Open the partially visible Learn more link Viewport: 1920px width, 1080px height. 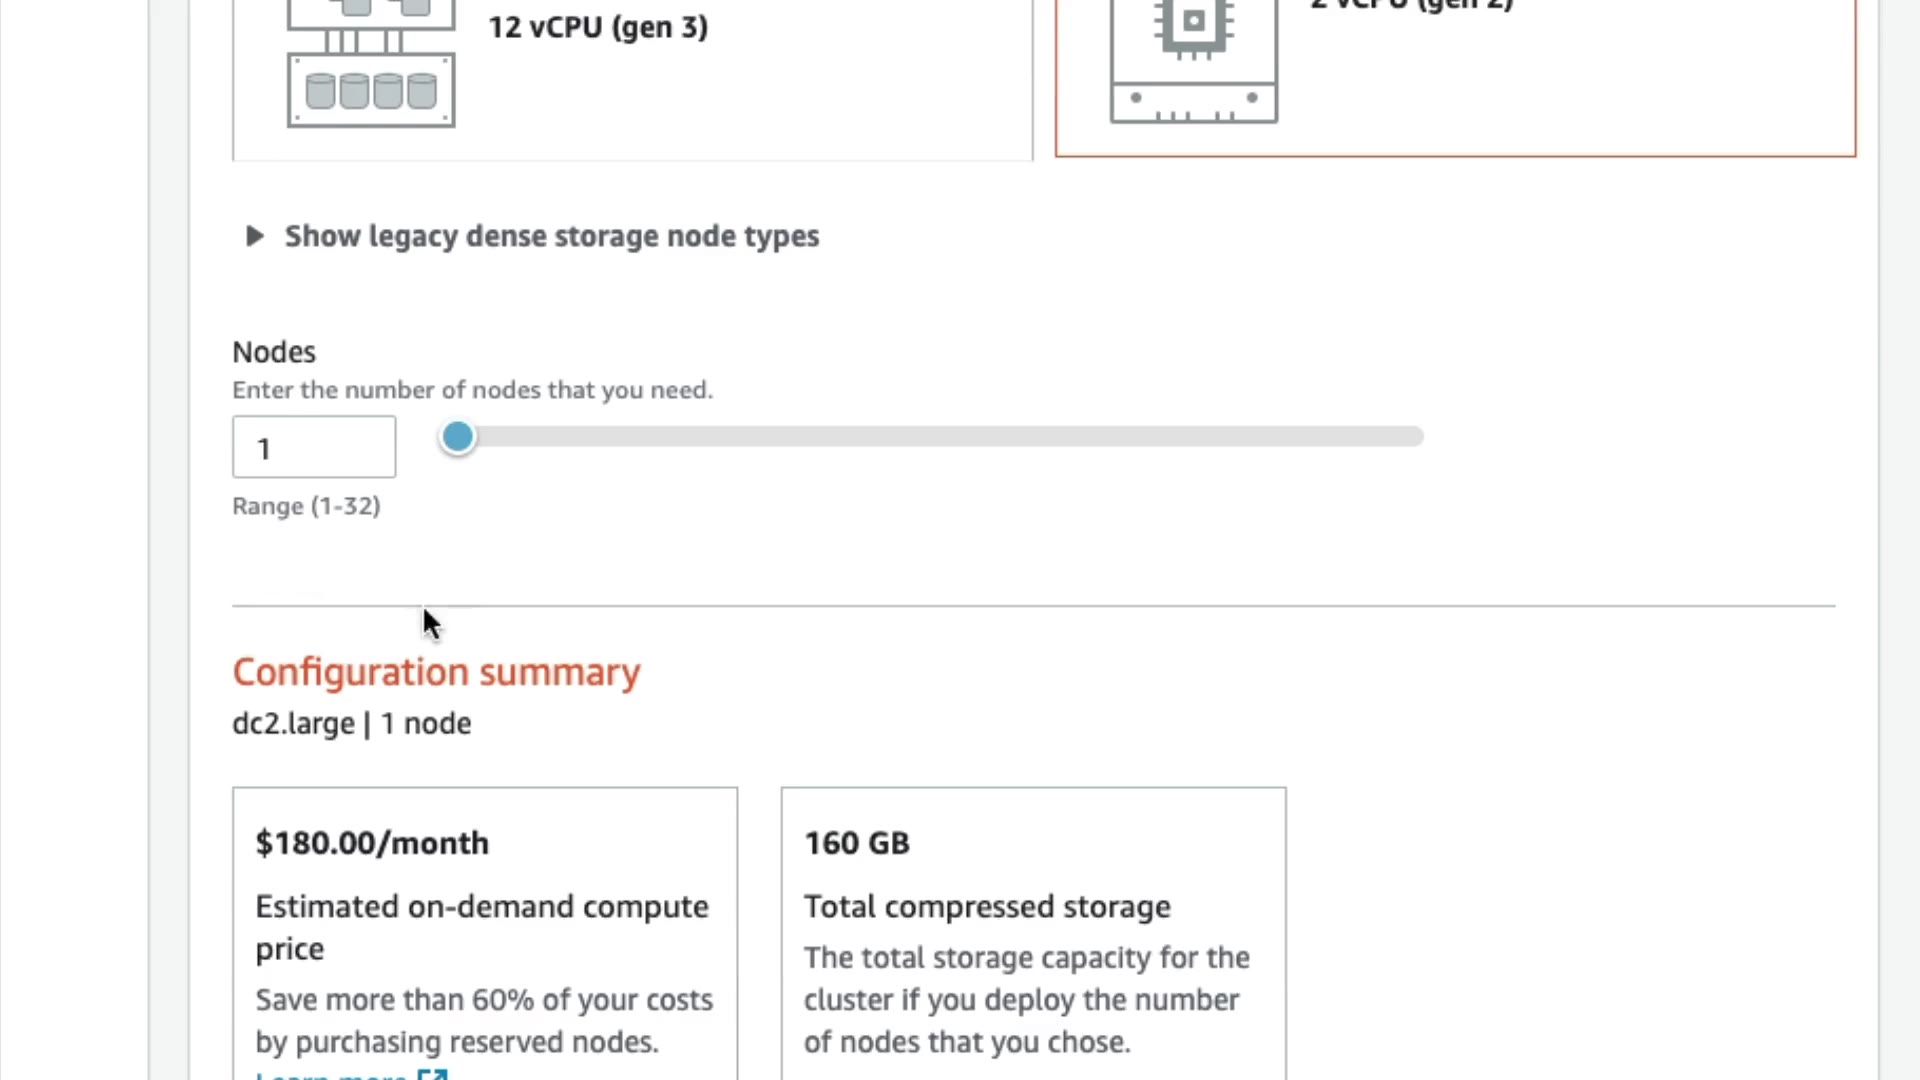point(332,1076)
